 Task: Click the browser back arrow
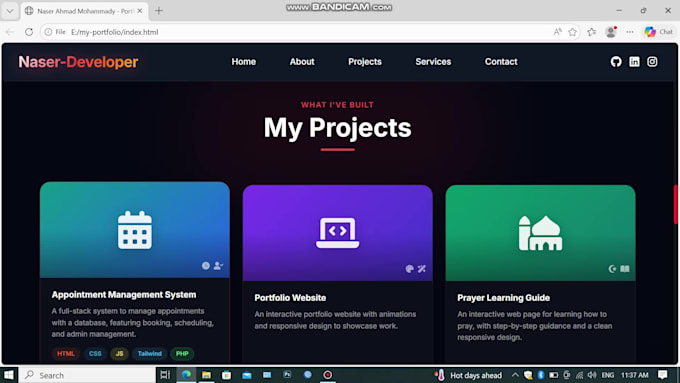10,32
